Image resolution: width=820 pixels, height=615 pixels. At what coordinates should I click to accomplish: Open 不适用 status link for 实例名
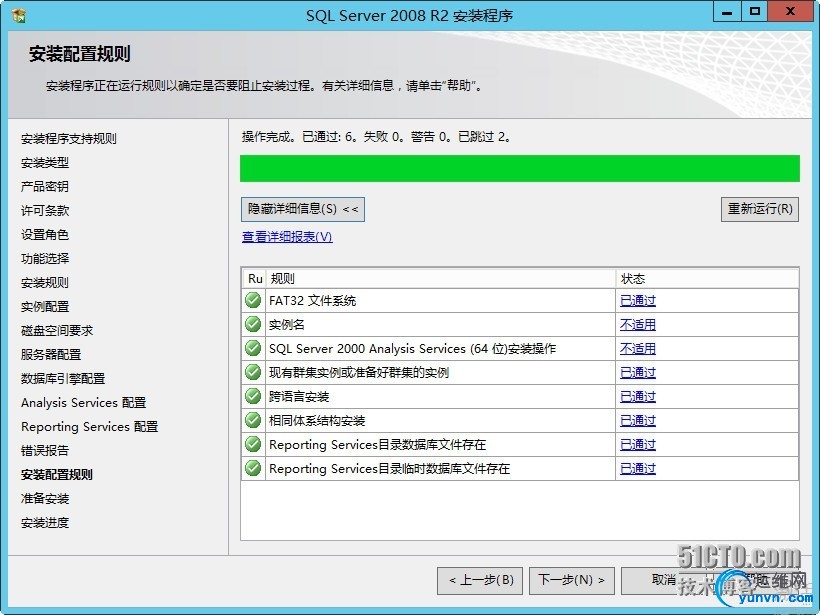pos(637,325)
